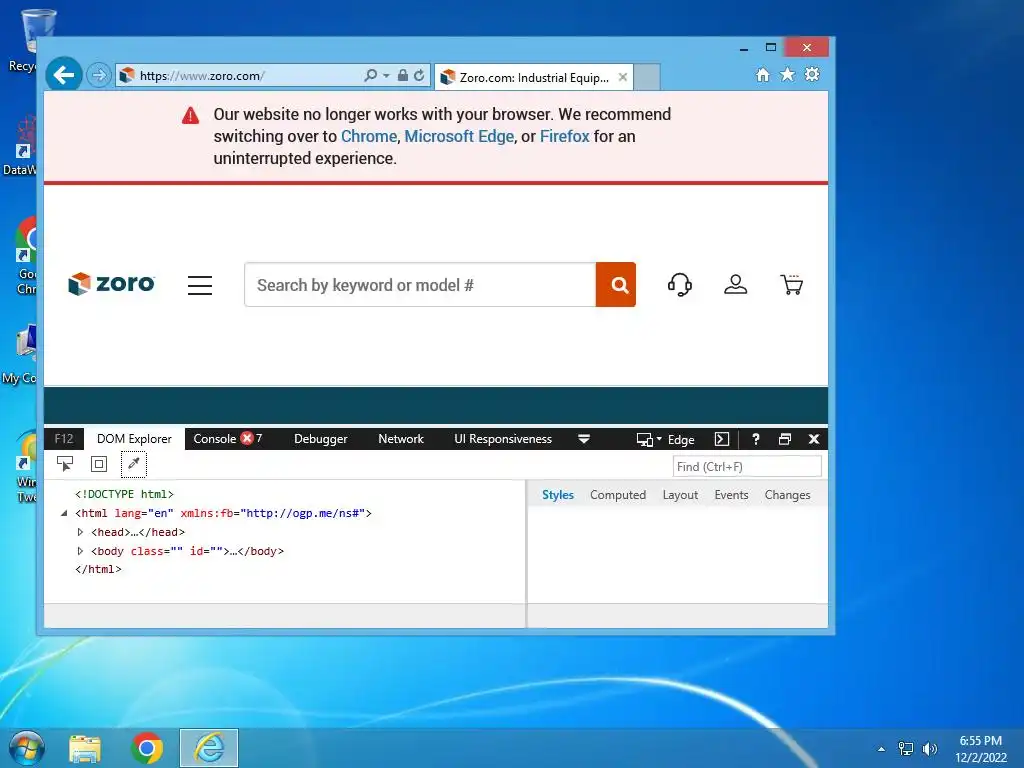
Task: Open the hamburger menu on Zoro site
Action: (200, 285)
